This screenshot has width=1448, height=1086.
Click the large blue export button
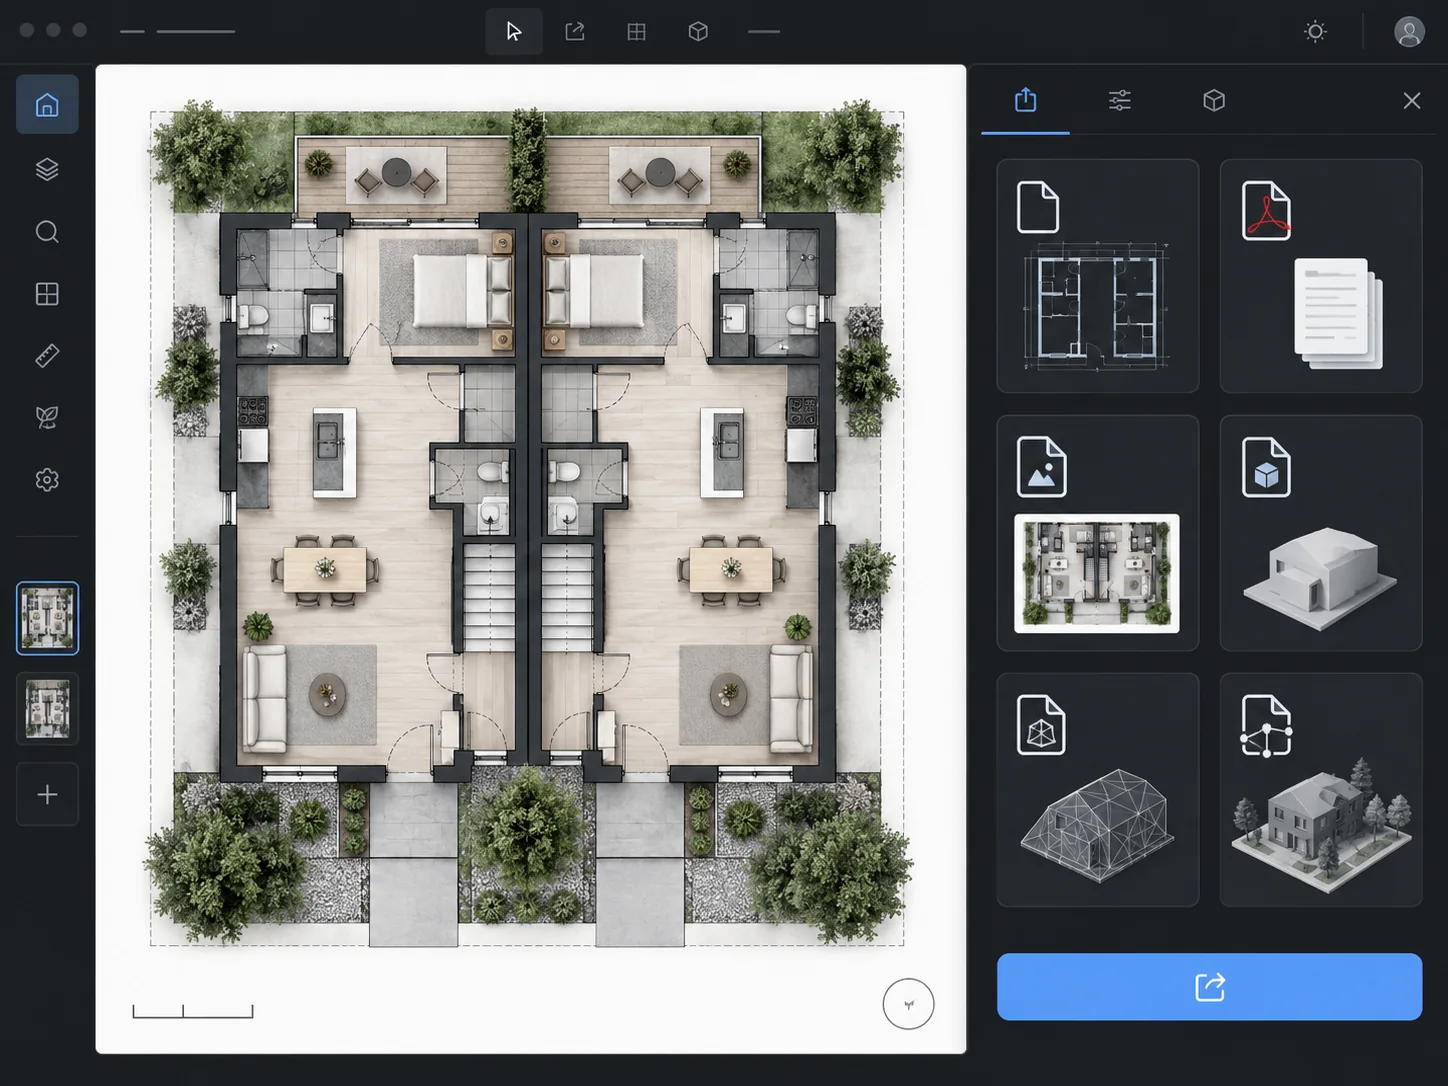click(x=1209, y=987)
